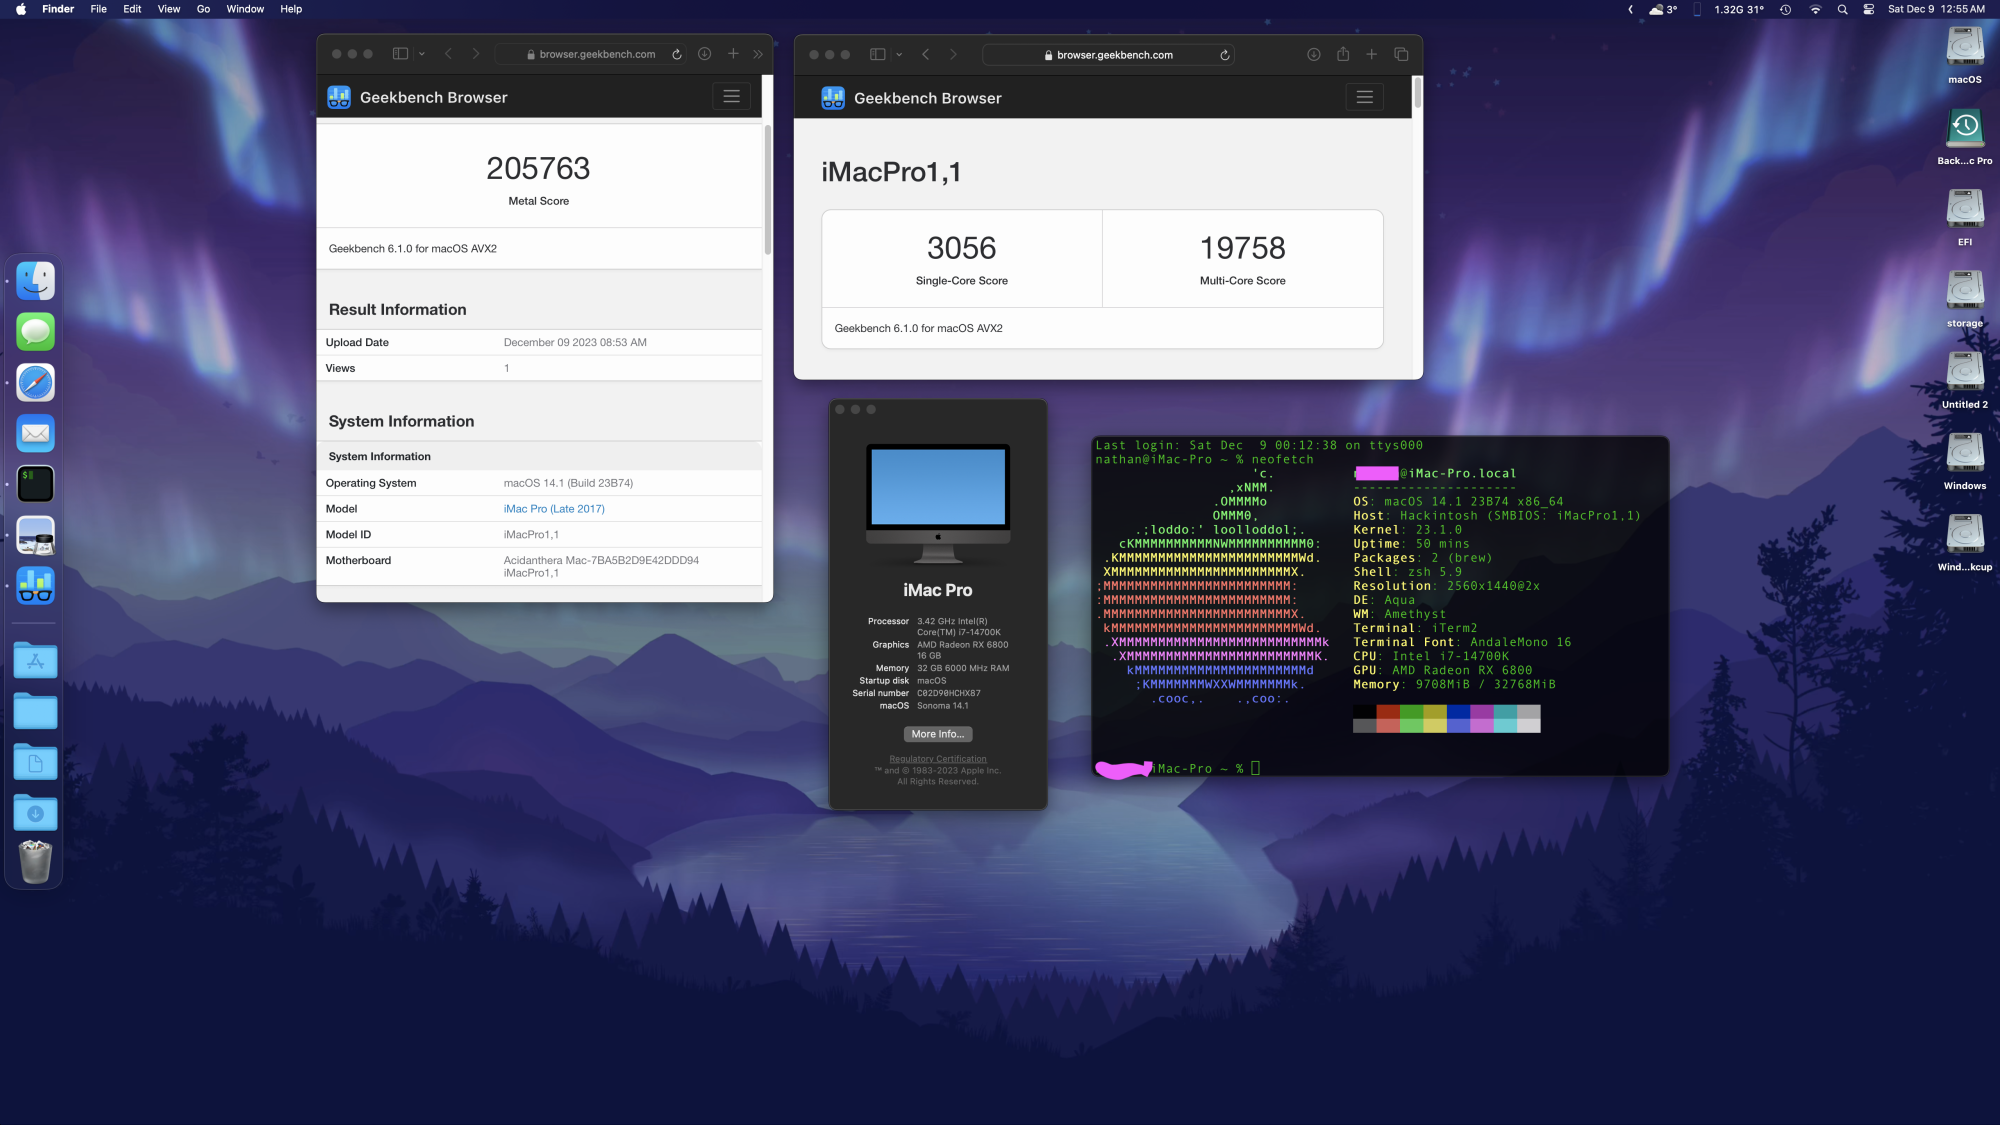Click iMac image in About This Mac

pyautogui.click(x=938, y=505)
